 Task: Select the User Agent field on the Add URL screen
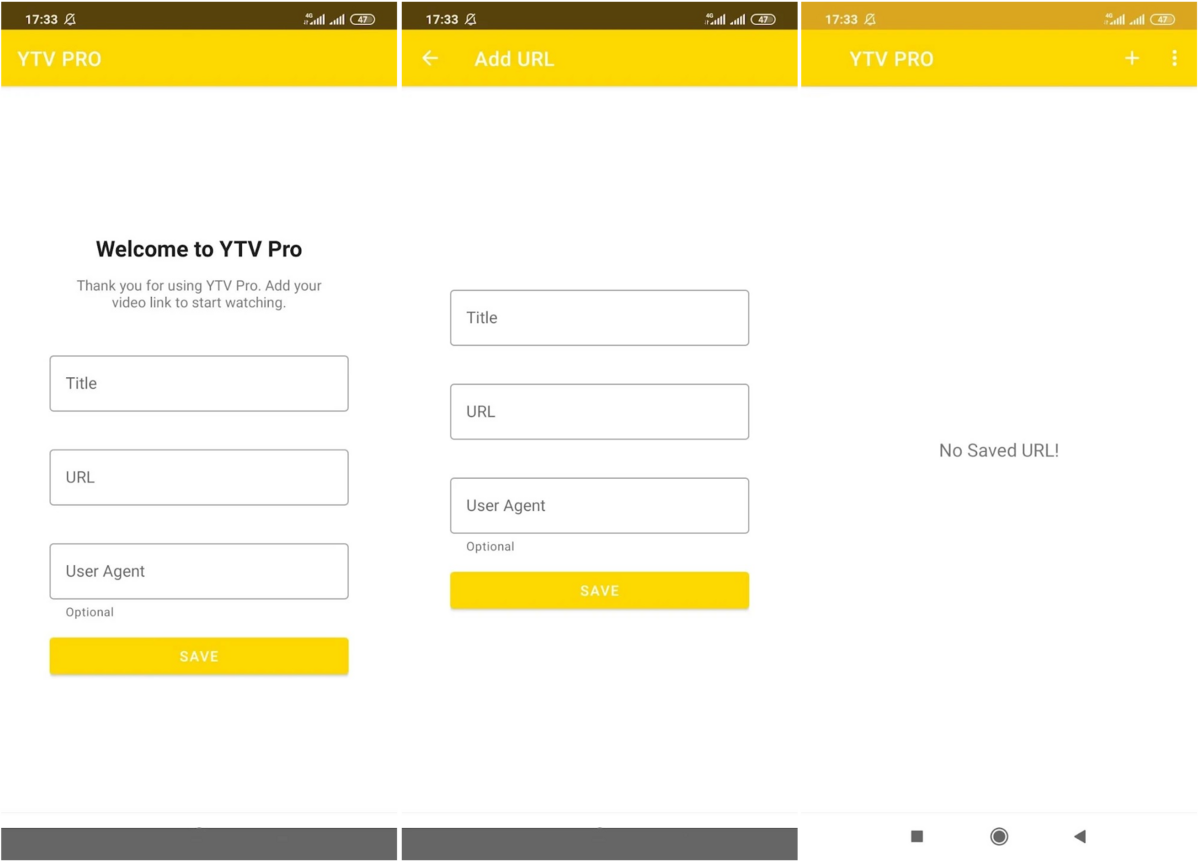point(599,505)
